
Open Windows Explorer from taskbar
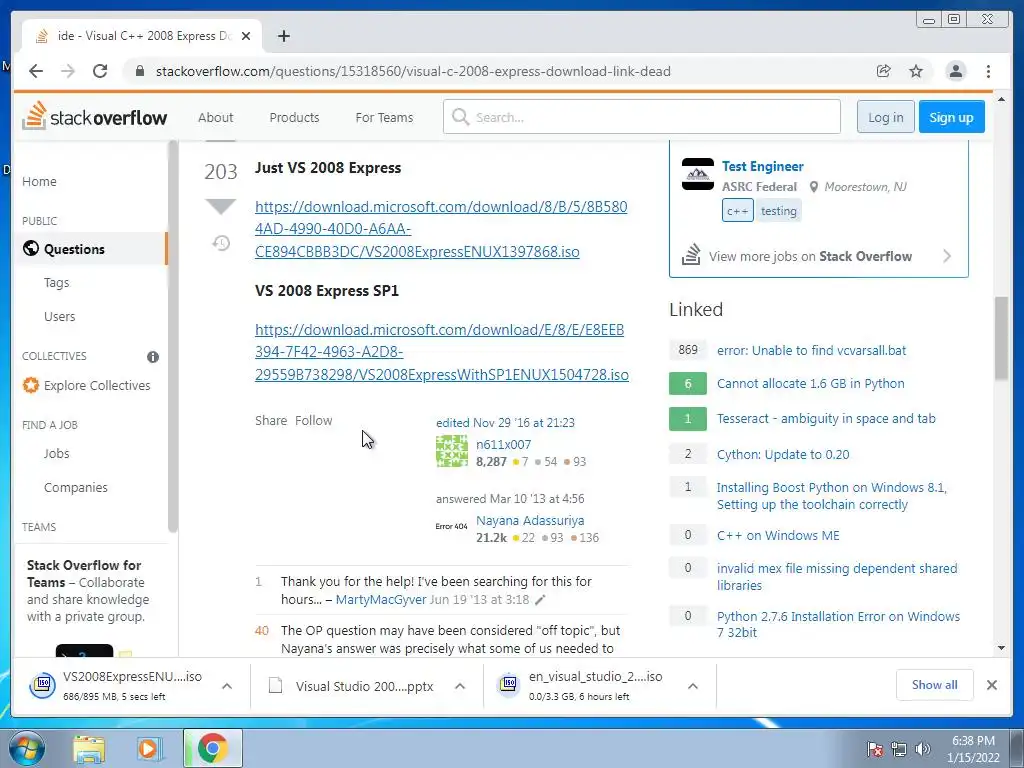click(89, 748)
